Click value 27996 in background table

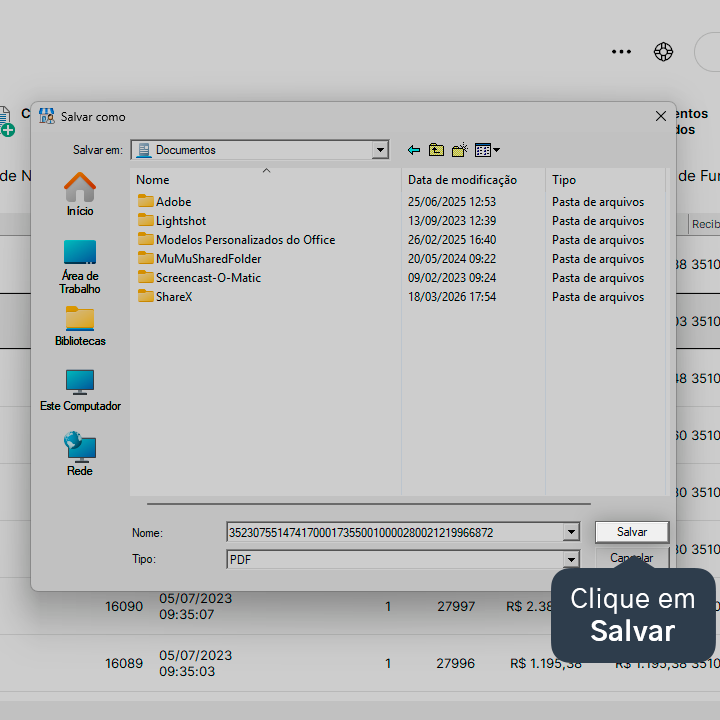(456, 663)
